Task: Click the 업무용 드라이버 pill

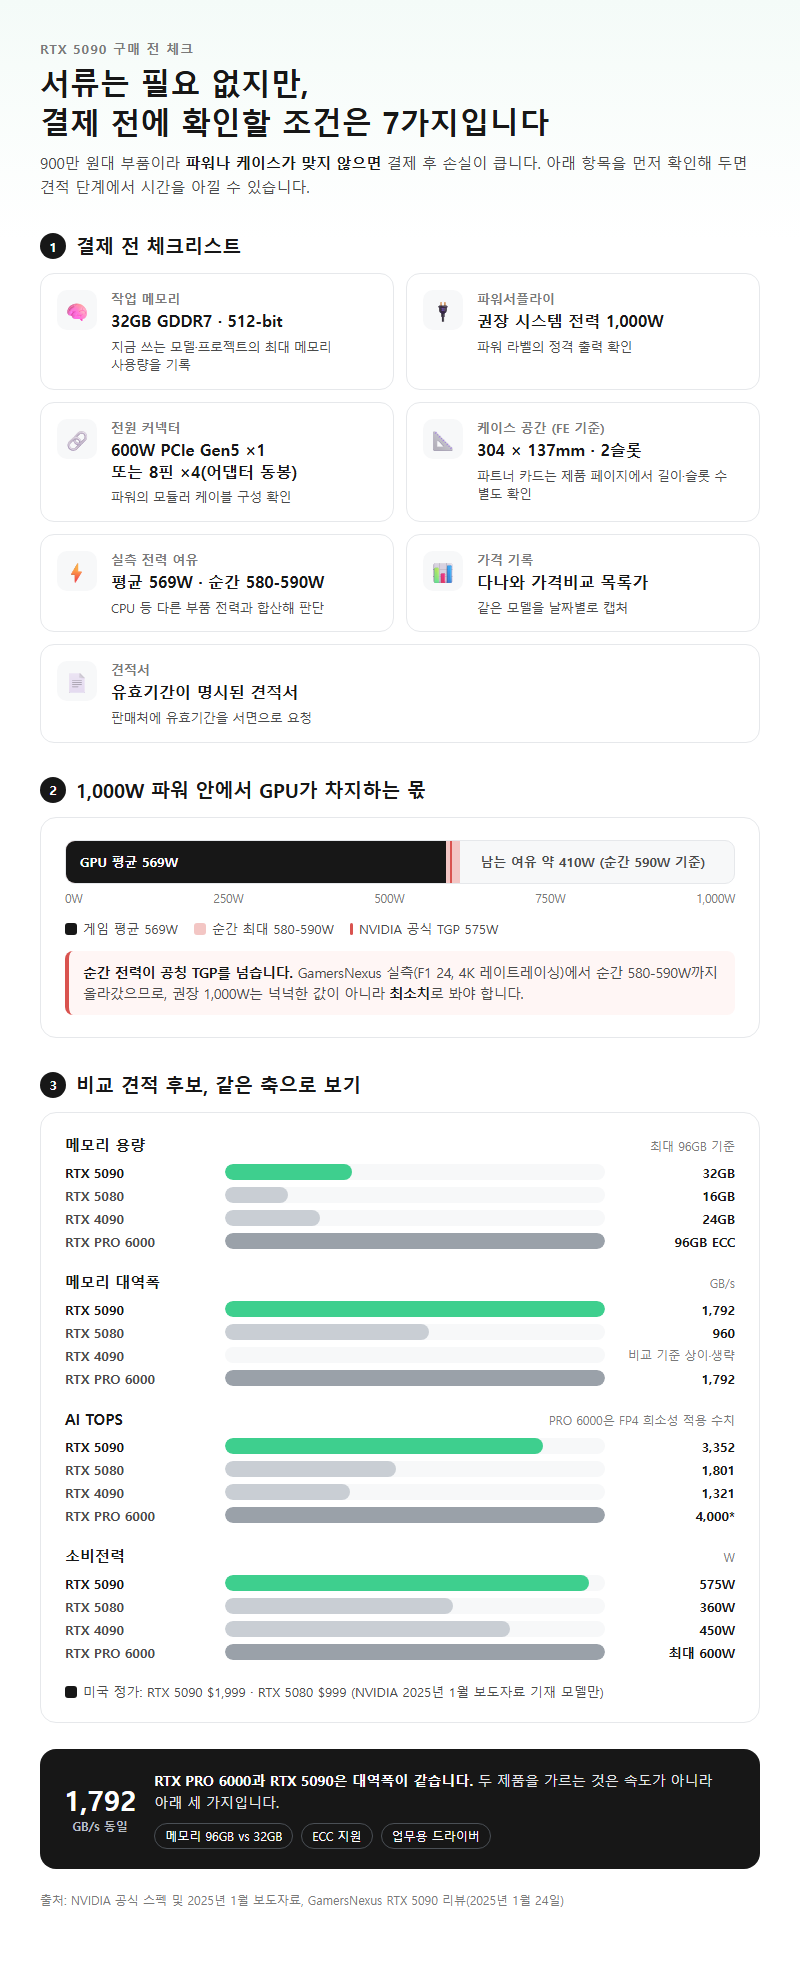Action: pyautogui.click(x=436, y=1836)
